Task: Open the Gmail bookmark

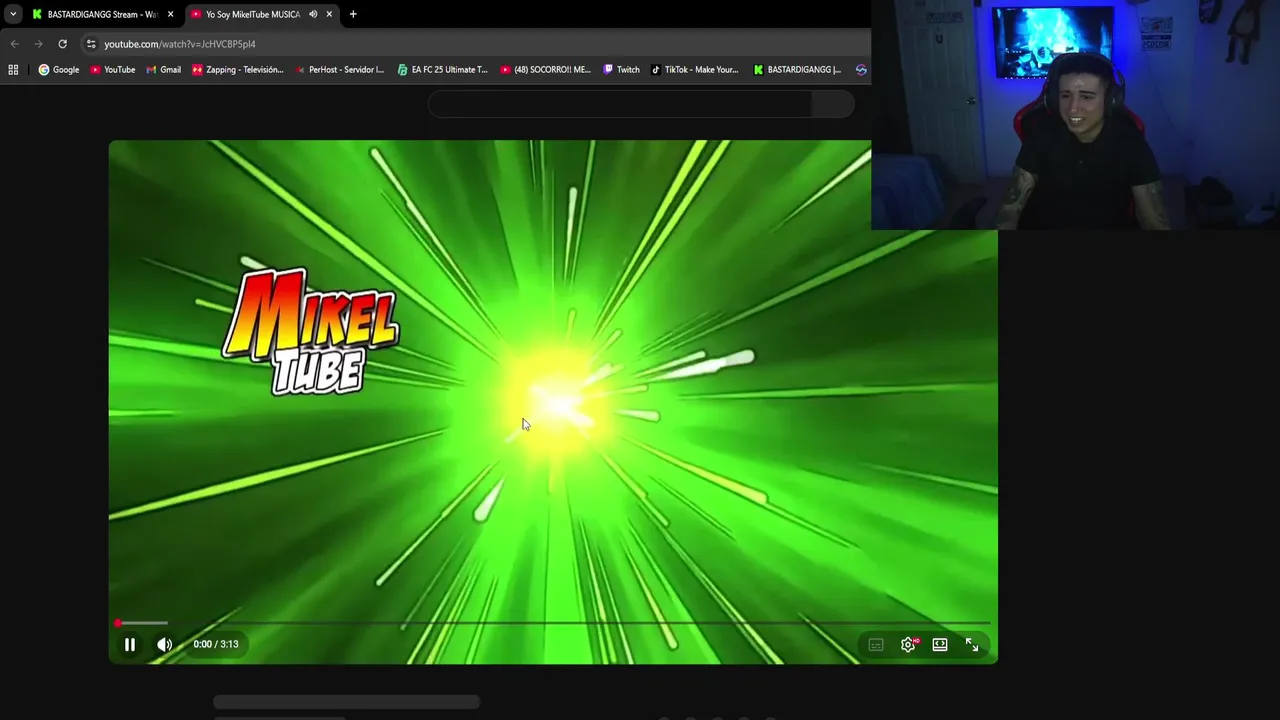Action: [x=163, y=70]
